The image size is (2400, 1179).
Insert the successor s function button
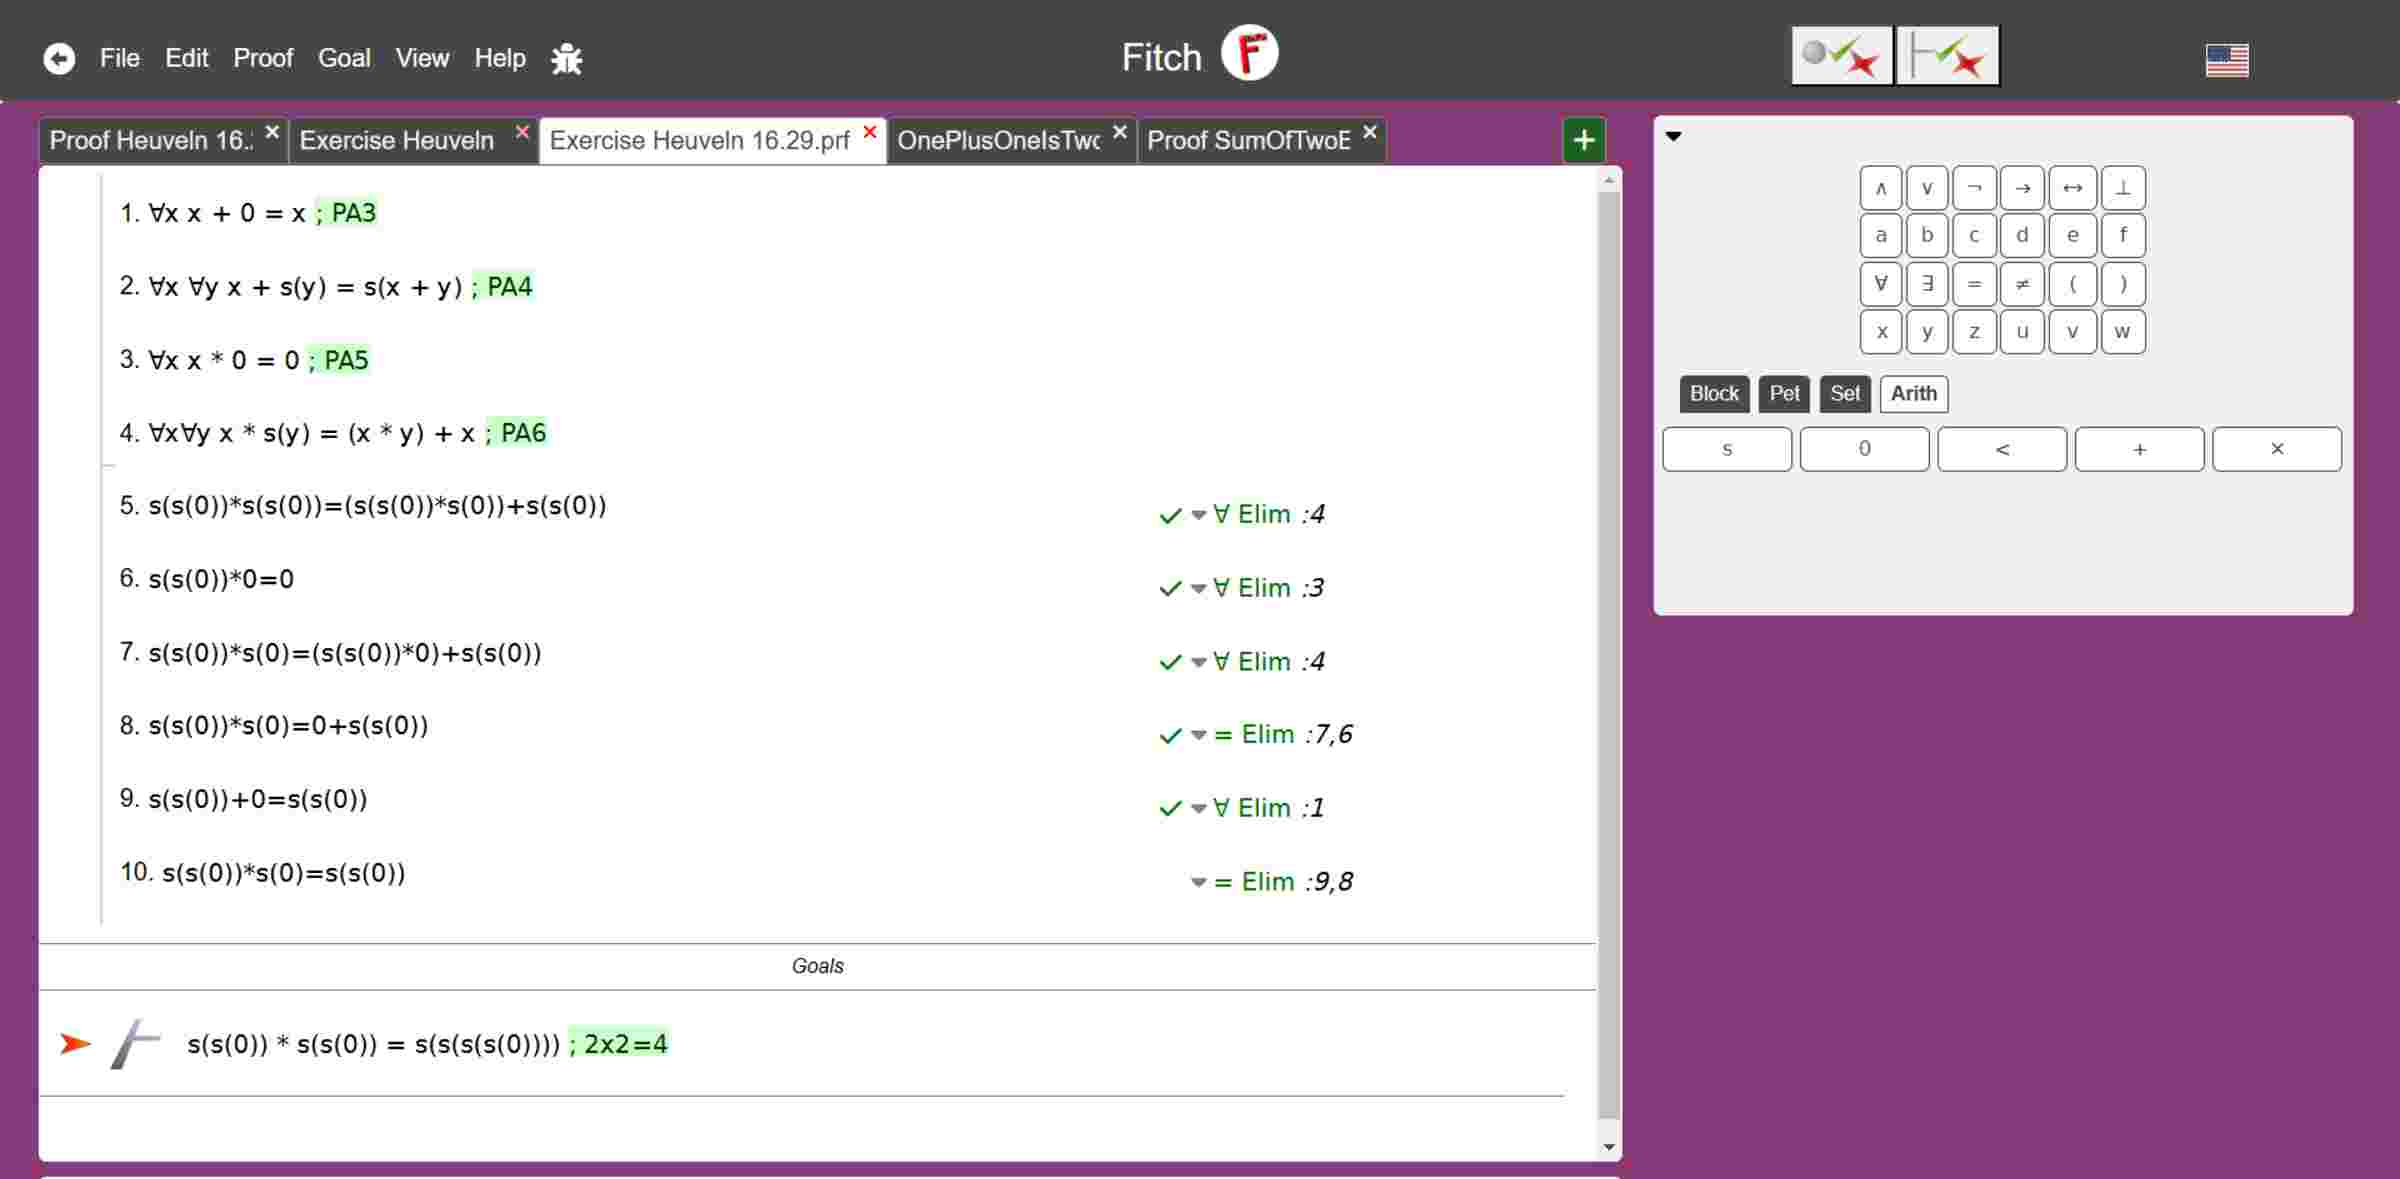pyautogui.click(x=1726, y=449)
